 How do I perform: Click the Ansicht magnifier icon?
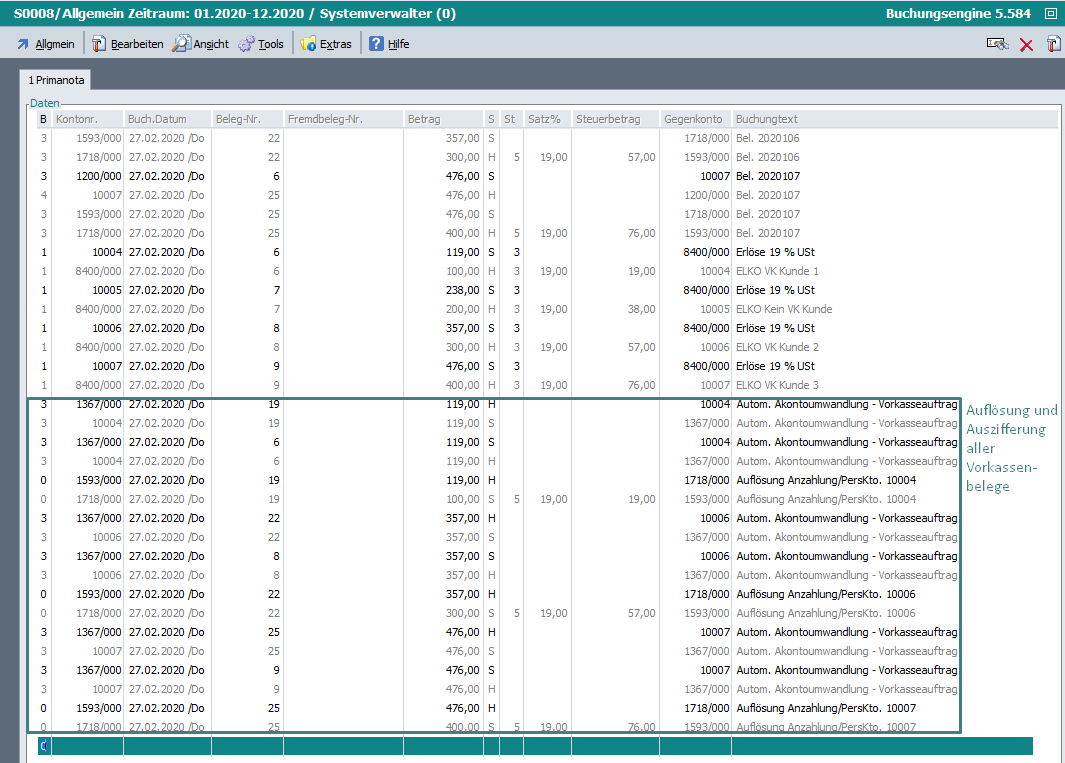pyautogui.click(x=181, y=44)
